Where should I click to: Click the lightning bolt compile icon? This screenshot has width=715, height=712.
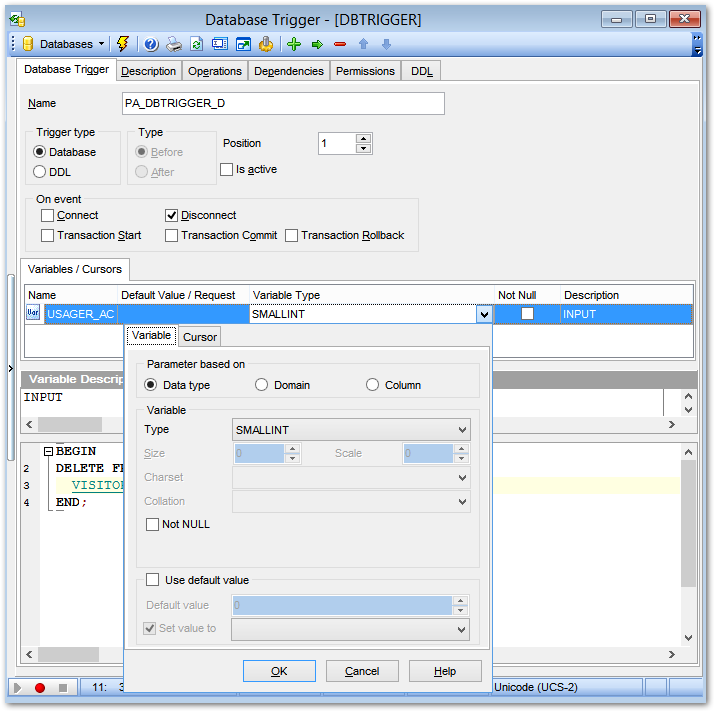pyautogui.click(x=123, y=44)
